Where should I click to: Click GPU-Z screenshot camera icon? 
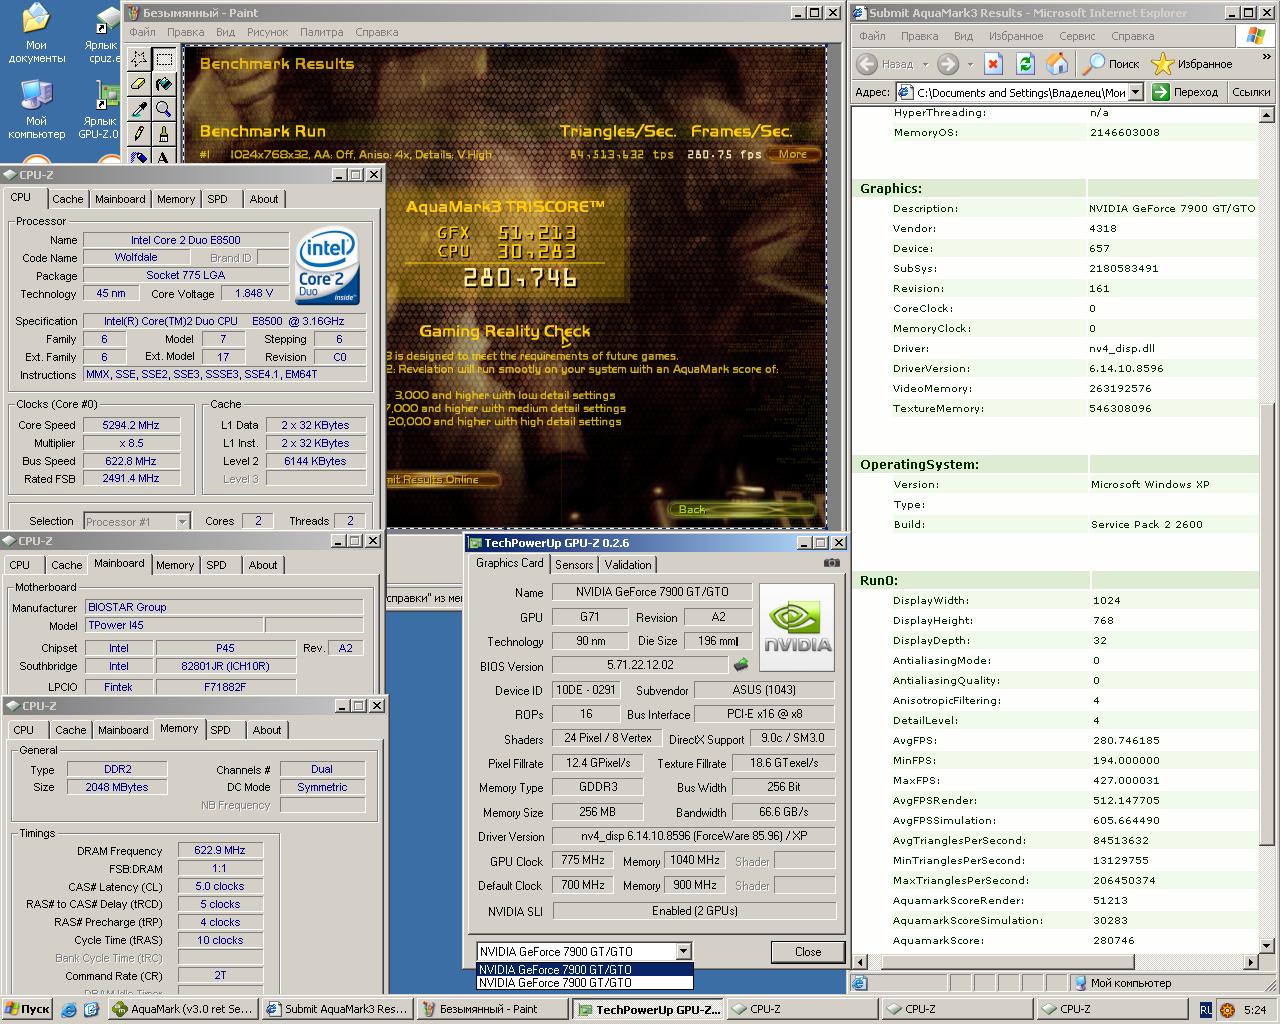[x=831, y=563]
